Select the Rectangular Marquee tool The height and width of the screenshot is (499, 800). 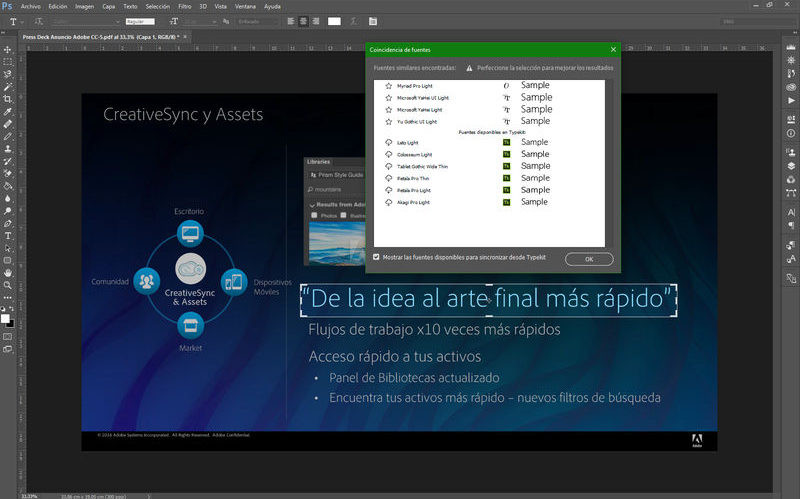[8, 62]
